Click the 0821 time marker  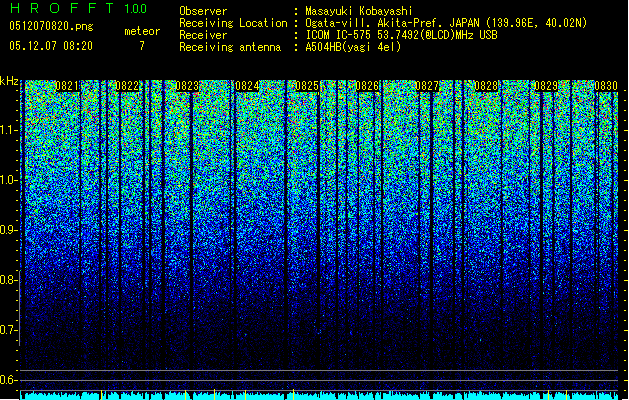coord(67,86)
